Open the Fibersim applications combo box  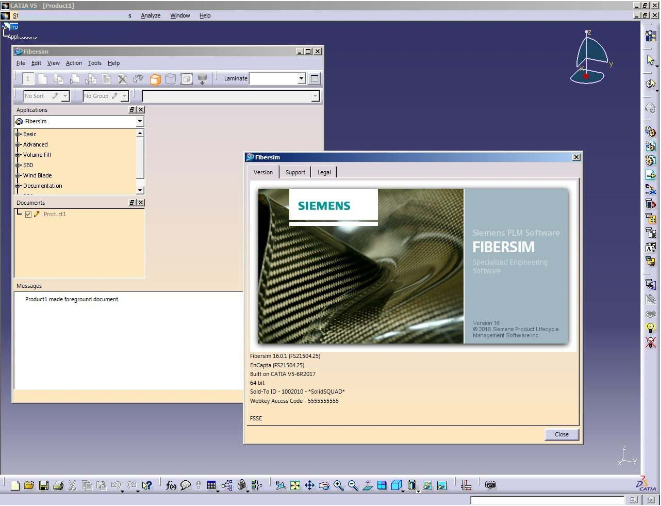[x=139, y=121]
